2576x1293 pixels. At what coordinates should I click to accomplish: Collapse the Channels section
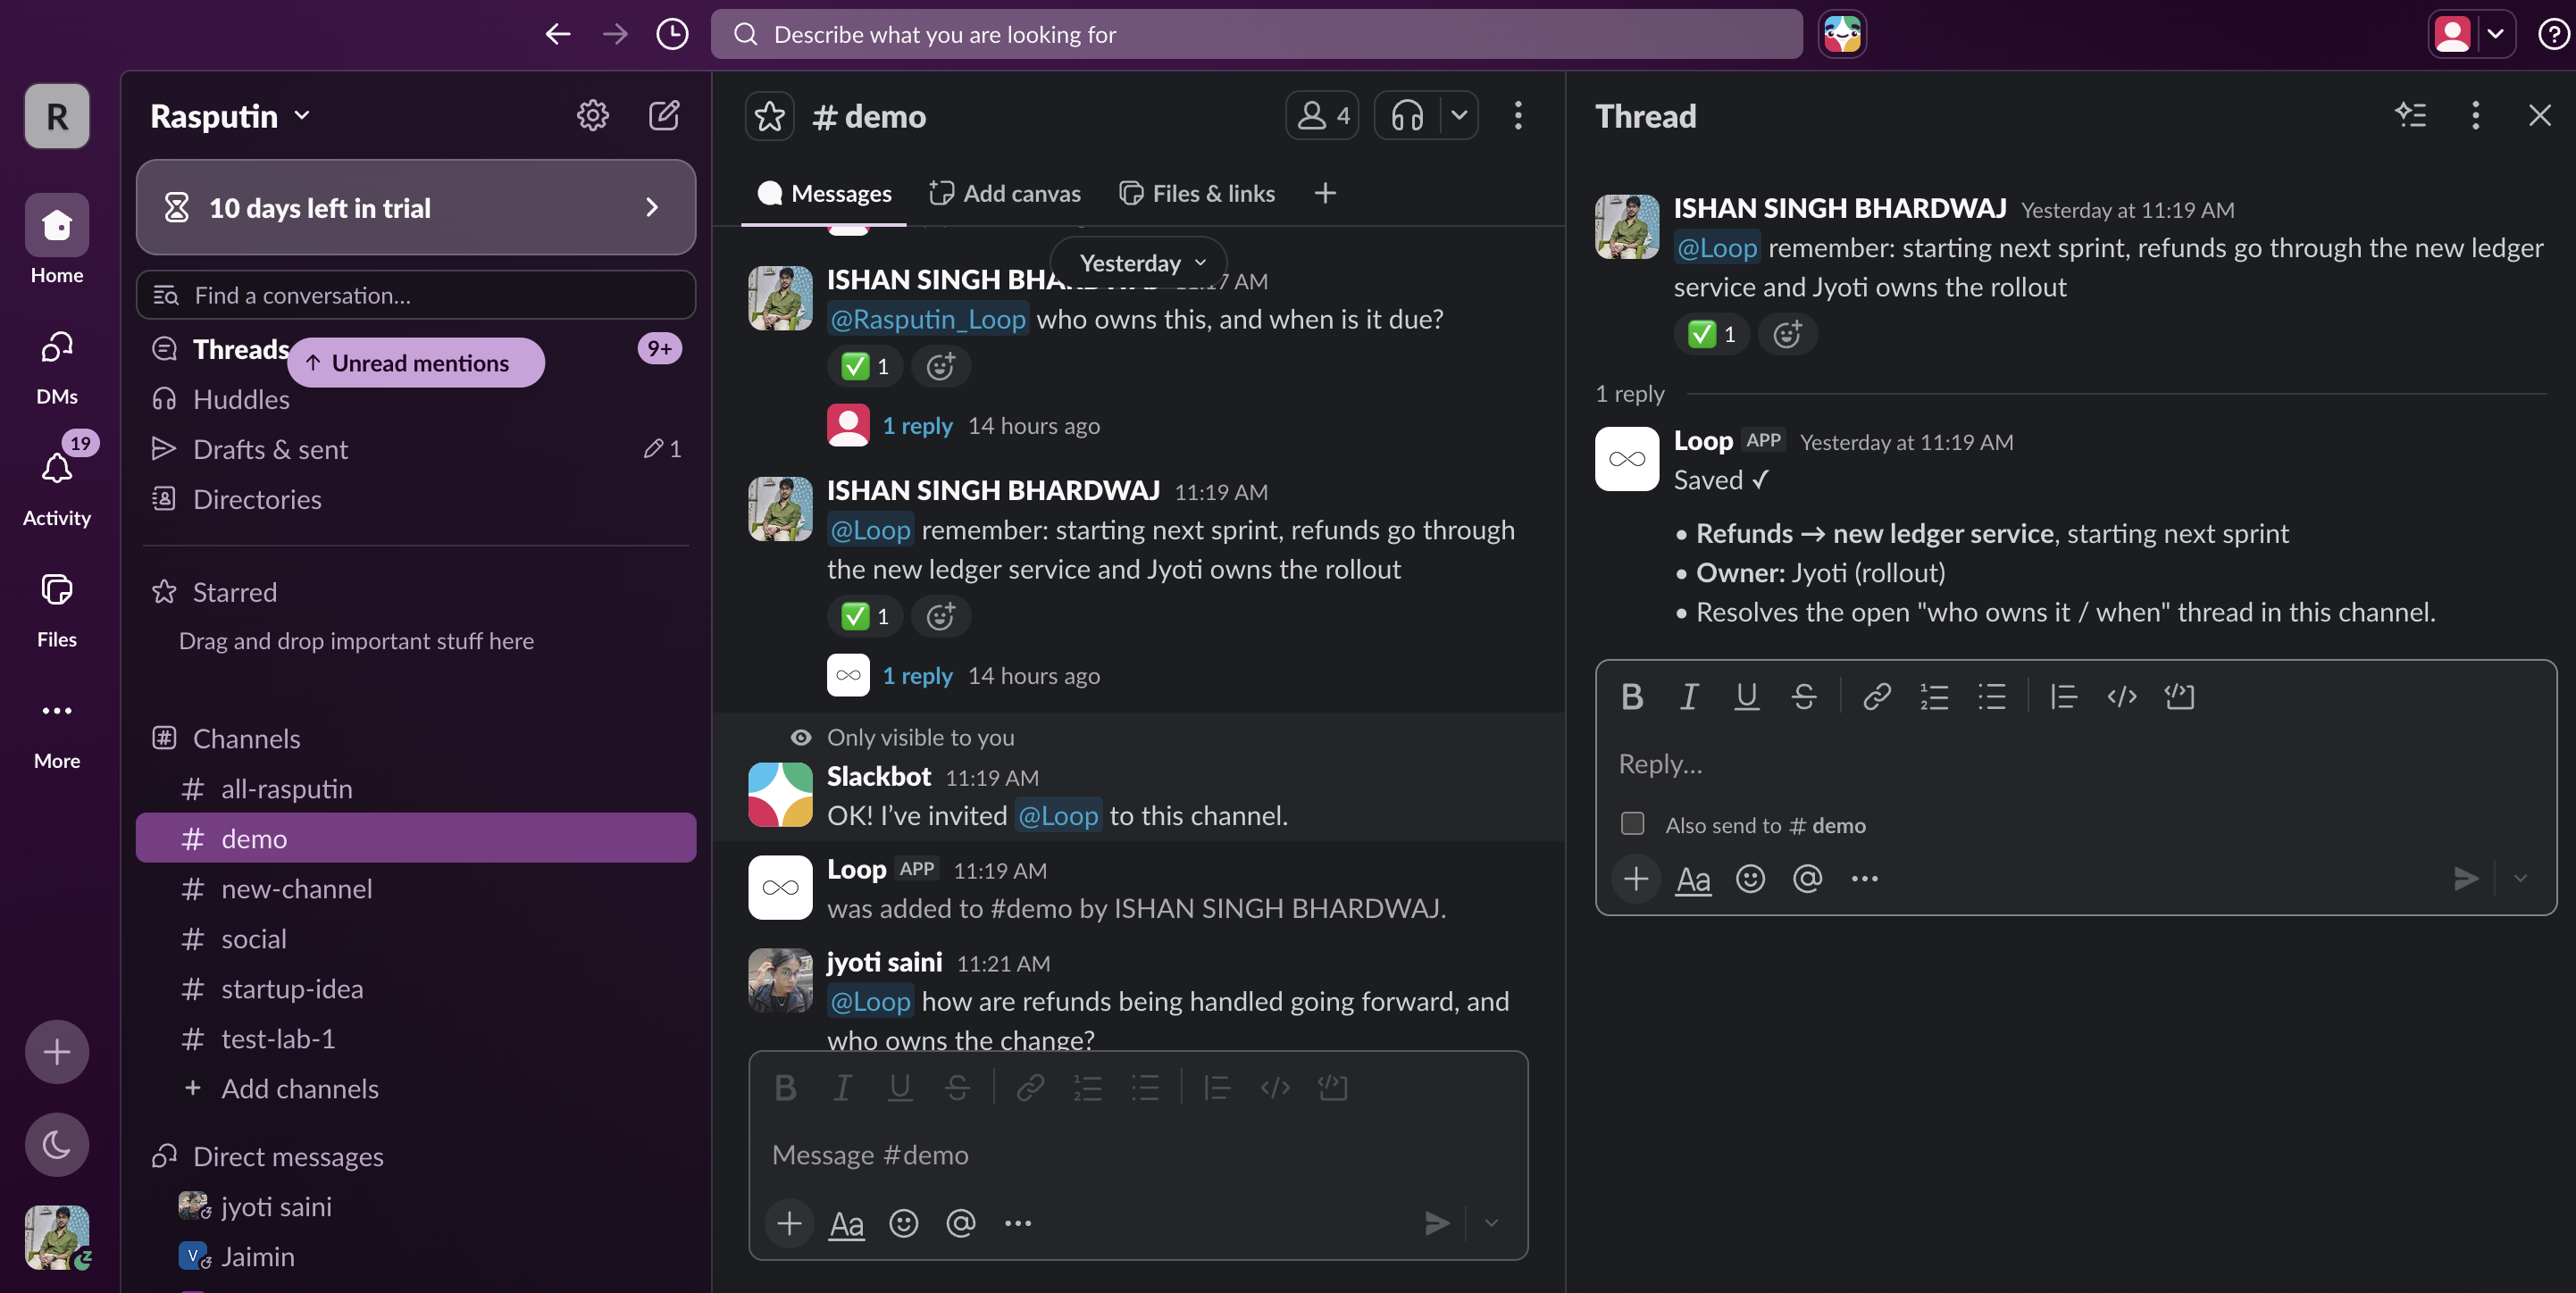click(246, 739)
